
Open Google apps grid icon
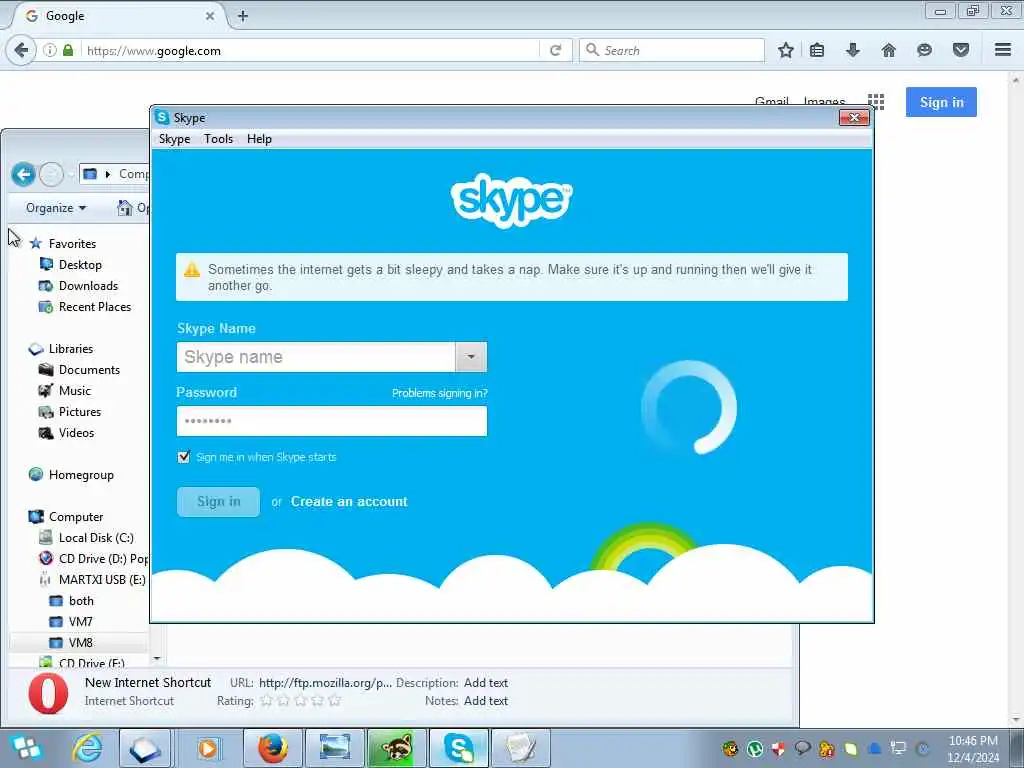click(876, 101)
